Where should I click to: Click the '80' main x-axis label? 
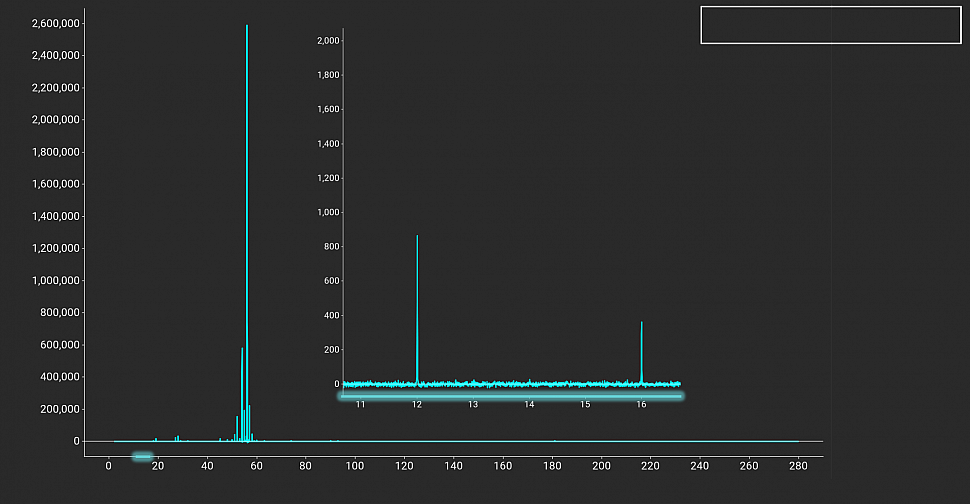pyautogui.click(x=306, y=466)
